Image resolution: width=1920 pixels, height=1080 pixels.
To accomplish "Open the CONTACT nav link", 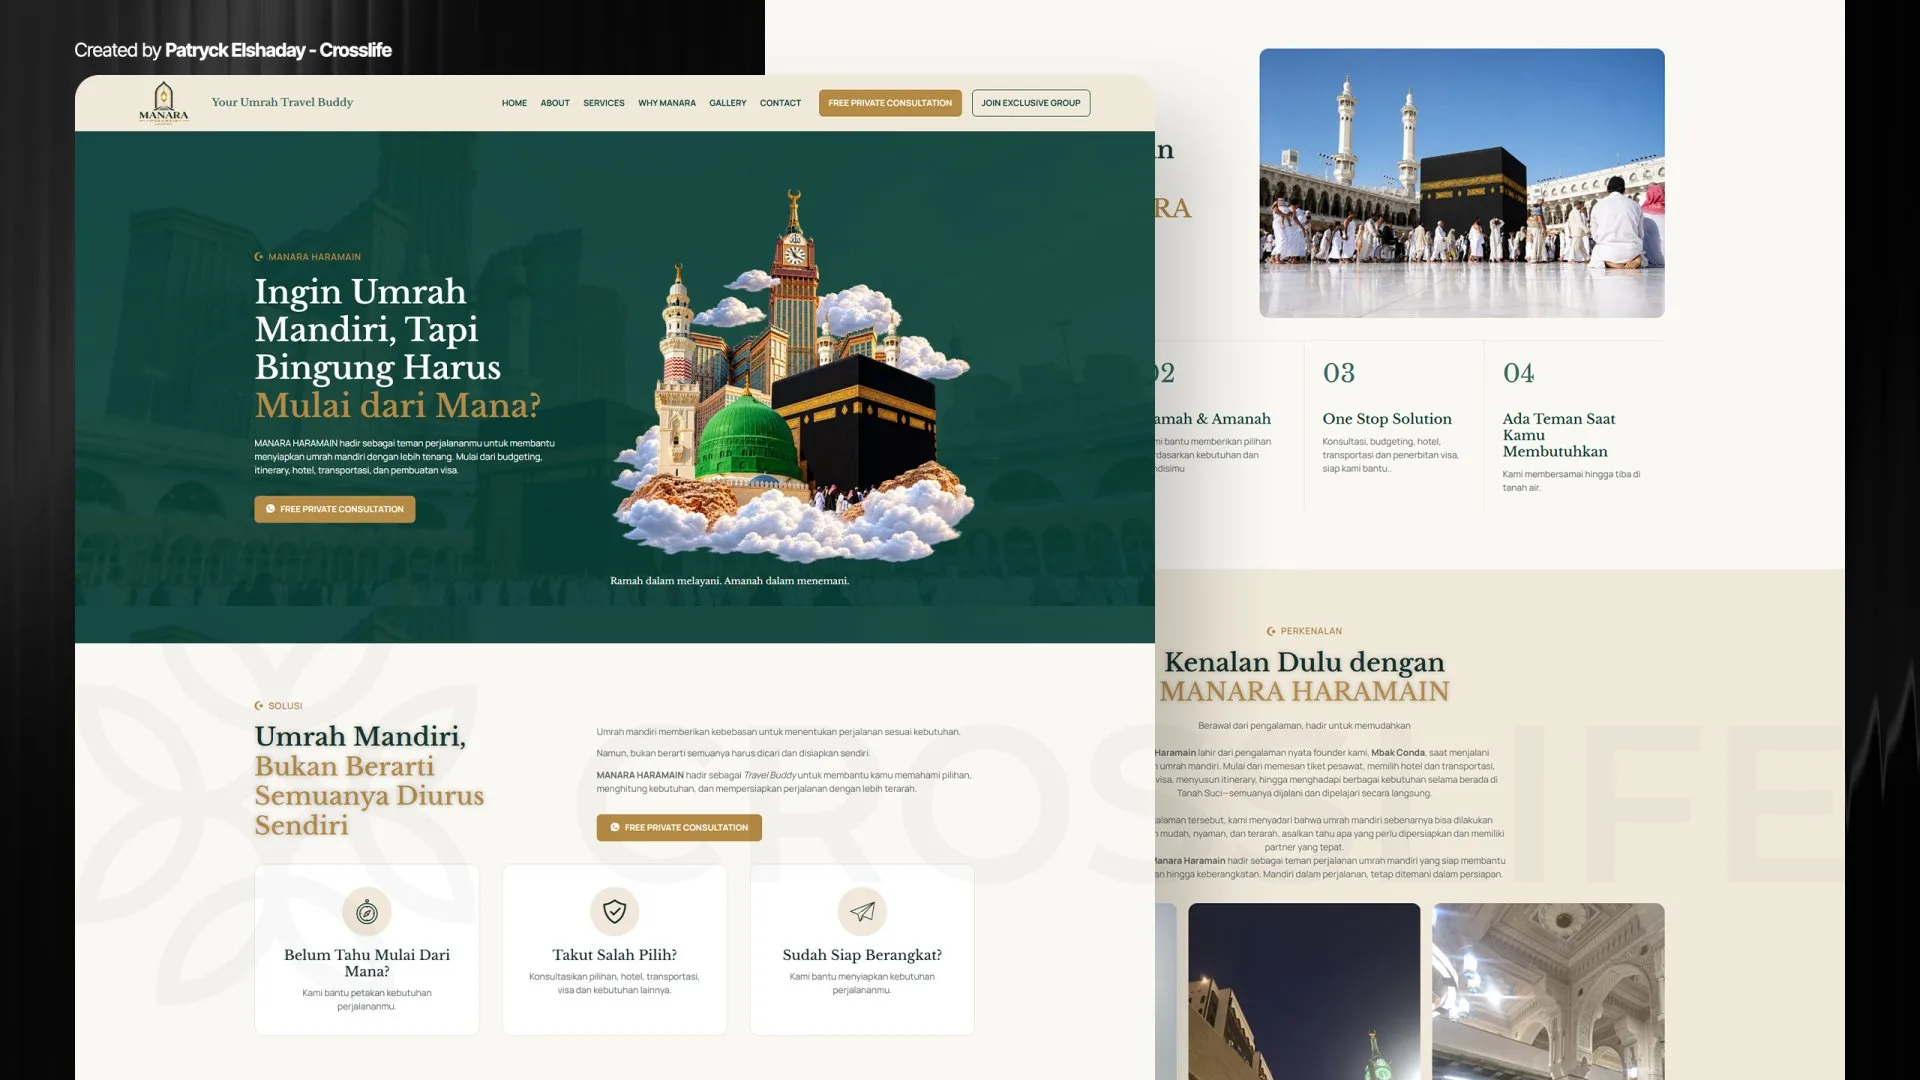I will 780,103.
